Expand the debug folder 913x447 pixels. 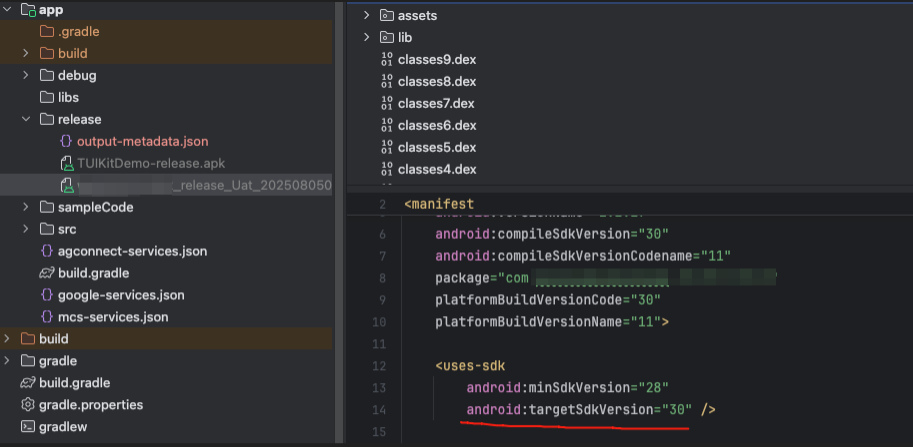click(x=27, y=75)
